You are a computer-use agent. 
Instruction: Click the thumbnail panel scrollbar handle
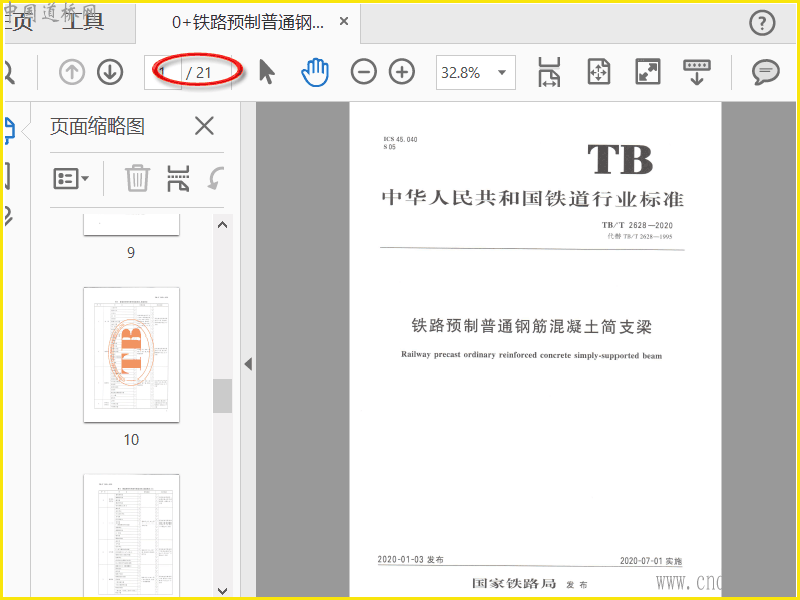(x=222, y=396)
